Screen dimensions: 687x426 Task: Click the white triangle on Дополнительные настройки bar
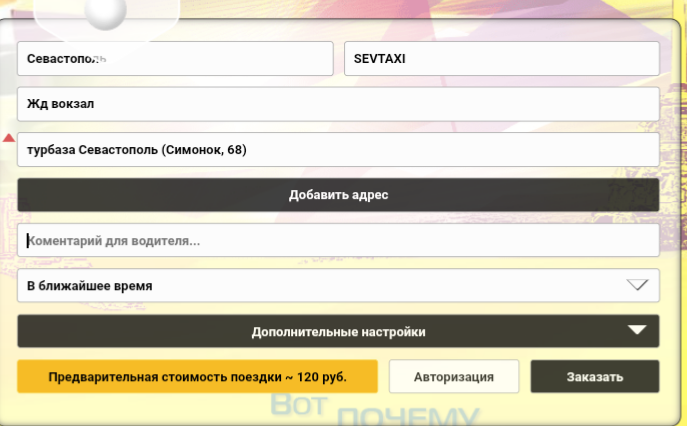(637, 330)
